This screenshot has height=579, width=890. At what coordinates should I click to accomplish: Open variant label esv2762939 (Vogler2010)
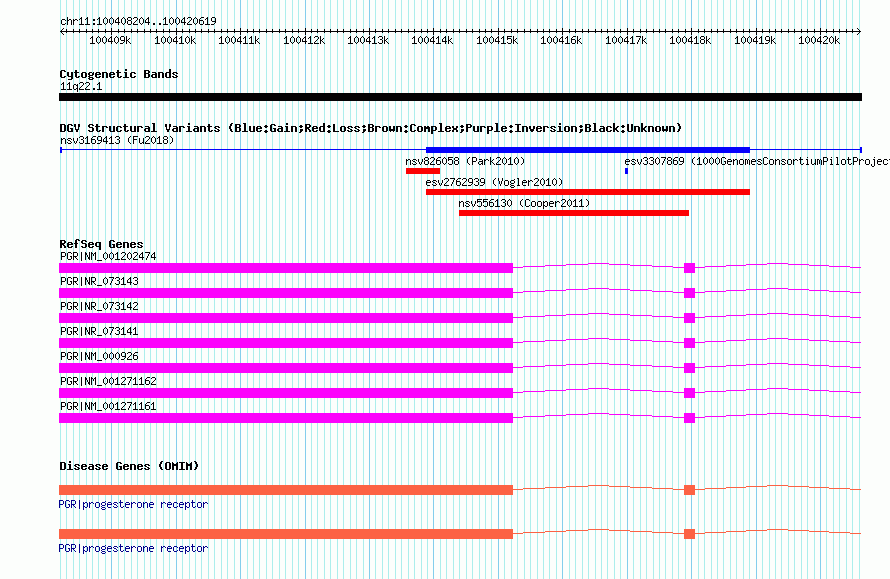494,182
